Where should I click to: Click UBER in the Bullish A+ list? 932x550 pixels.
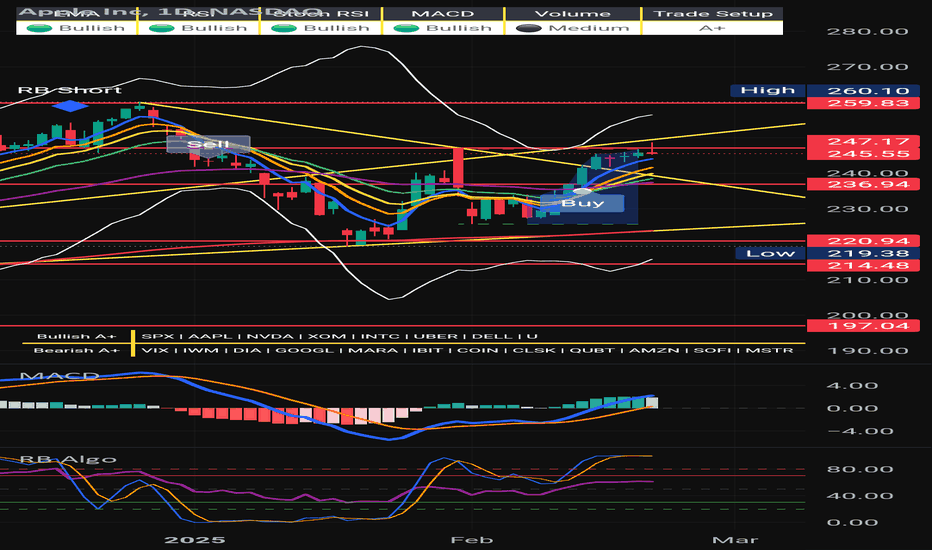[437, 336]
